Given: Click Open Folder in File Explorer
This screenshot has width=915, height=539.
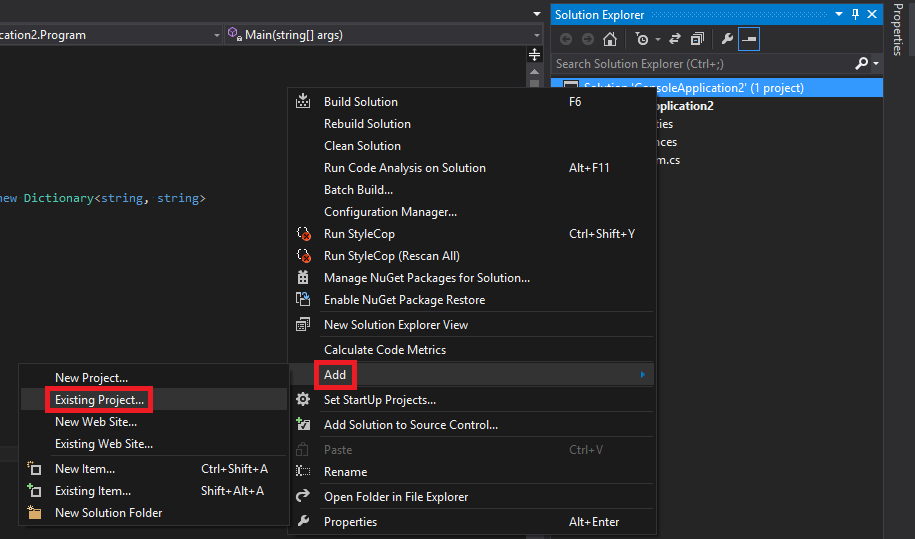Looking at the screenshot, I should pos(396,497).
